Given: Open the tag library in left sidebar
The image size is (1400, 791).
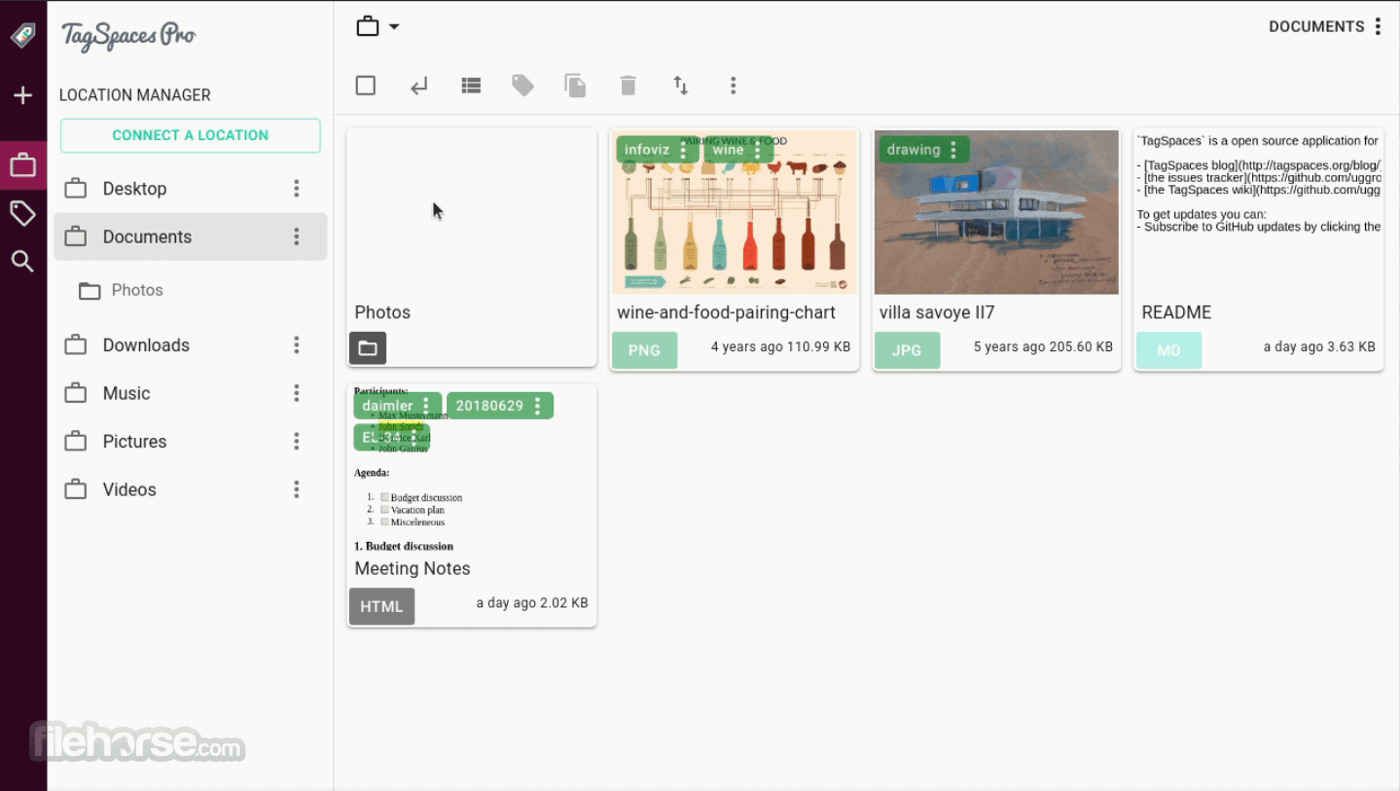Looking at the screenshot, I should [23, 213].
